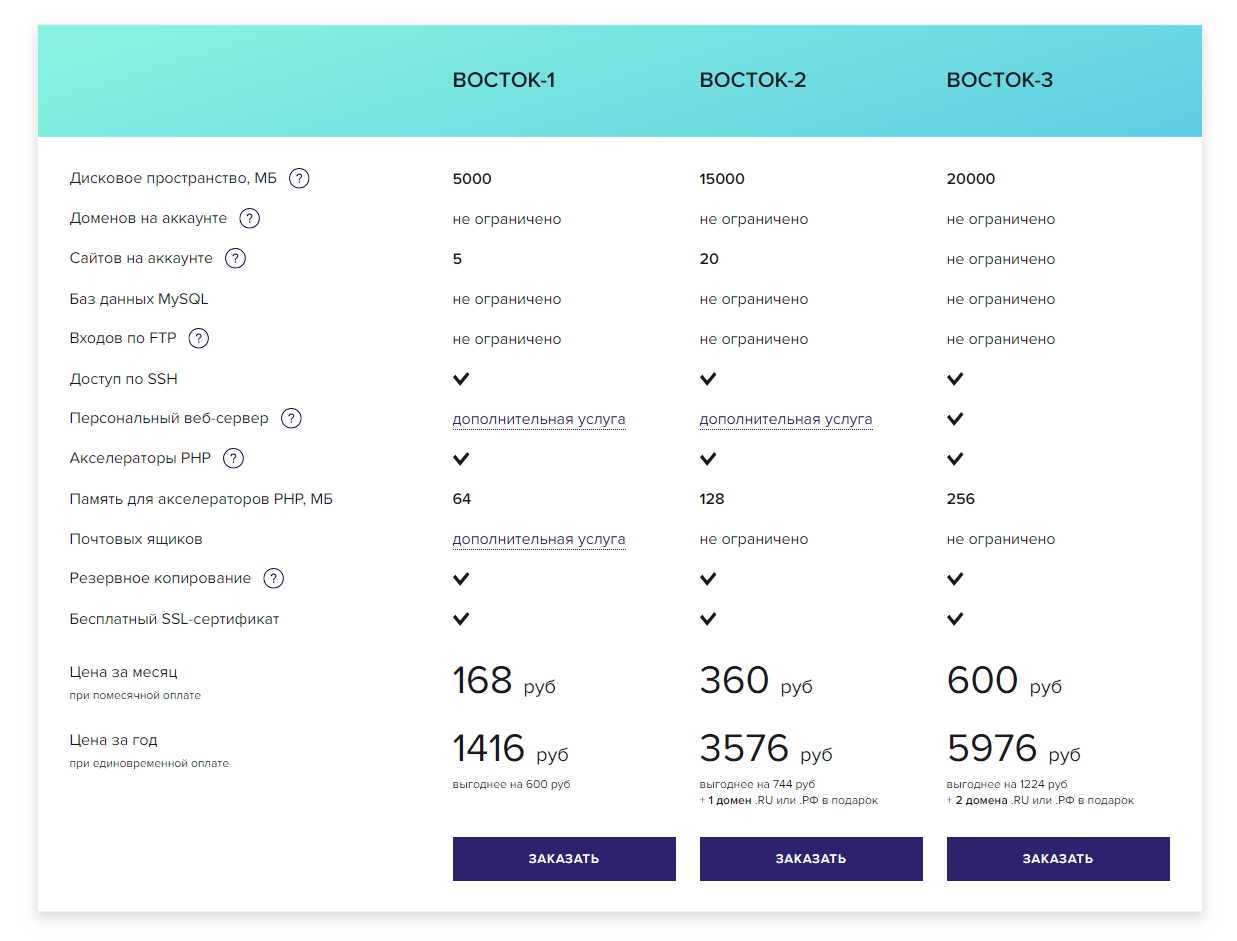Click дополнительная услуга link for ВОСТОК-2 web server
The image size is (1237, 941).
[786, 420]
